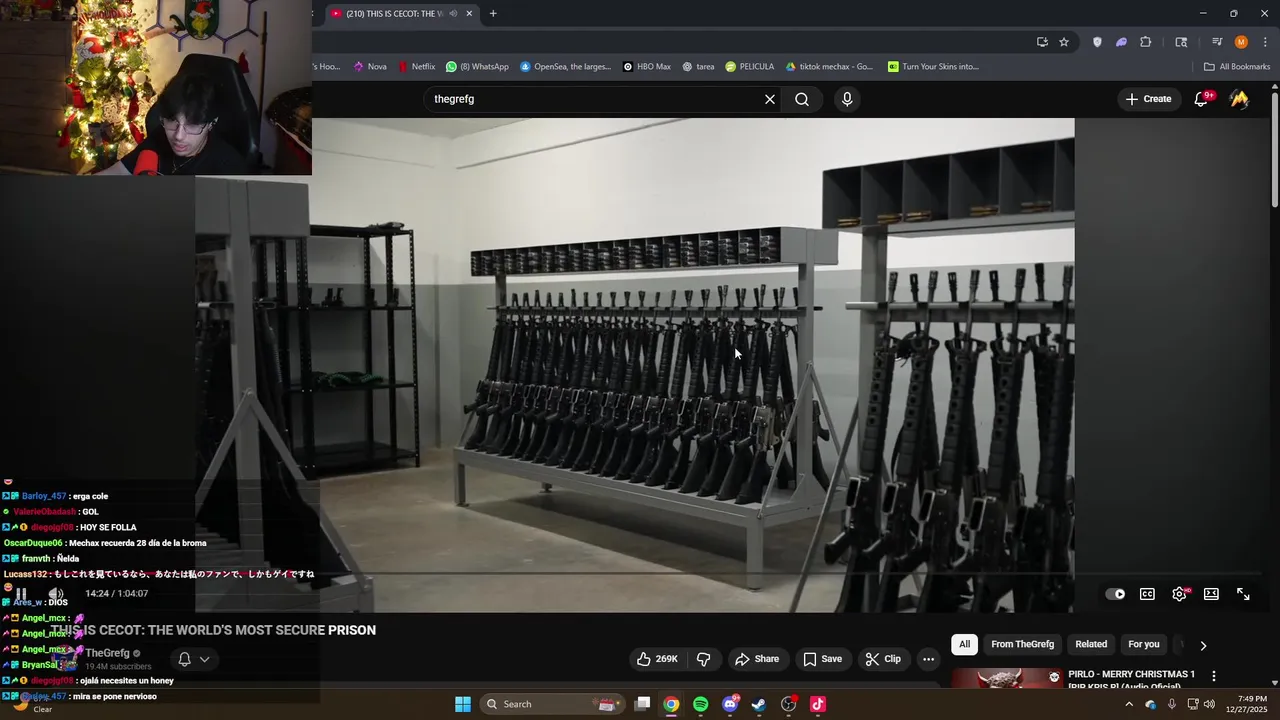Open the HBO Max bookmark
Image resolution: width=1280 pixels, height=720 pixels.
[646, 67]
